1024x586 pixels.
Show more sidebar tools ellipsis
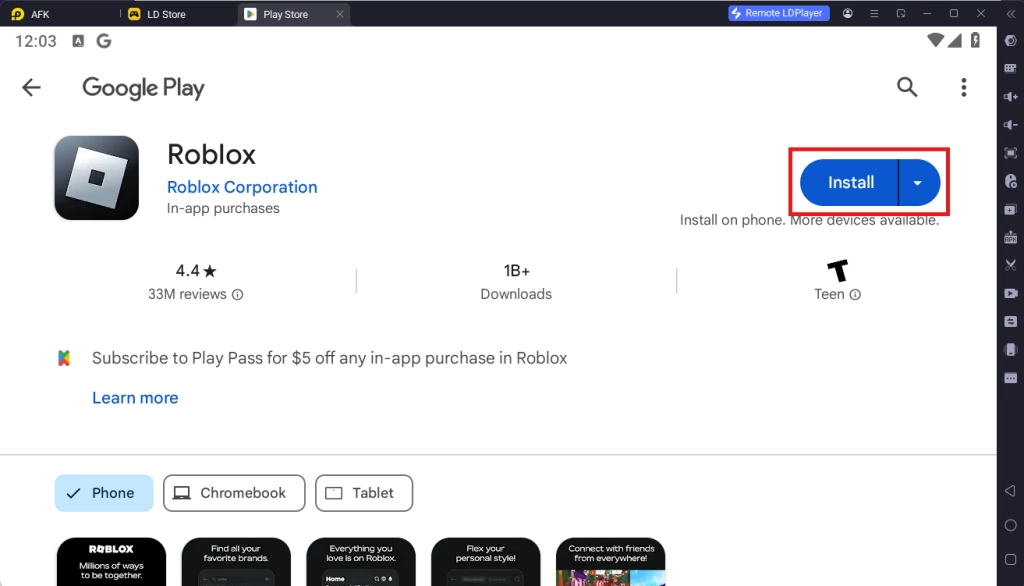pyautogui.click(x=1010, y=378)
